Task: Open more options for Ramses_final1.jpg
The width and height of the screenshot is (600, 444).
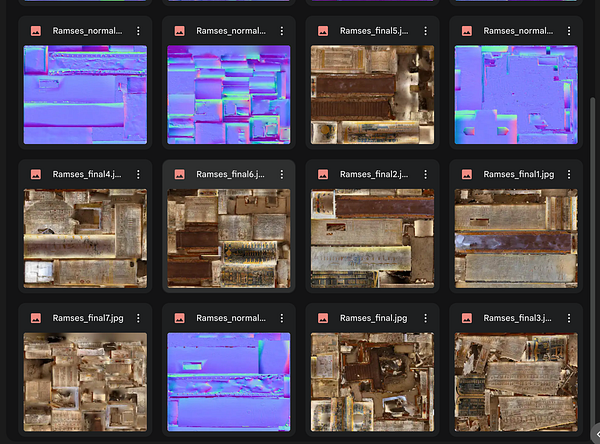Action: (x=569, y=175)
